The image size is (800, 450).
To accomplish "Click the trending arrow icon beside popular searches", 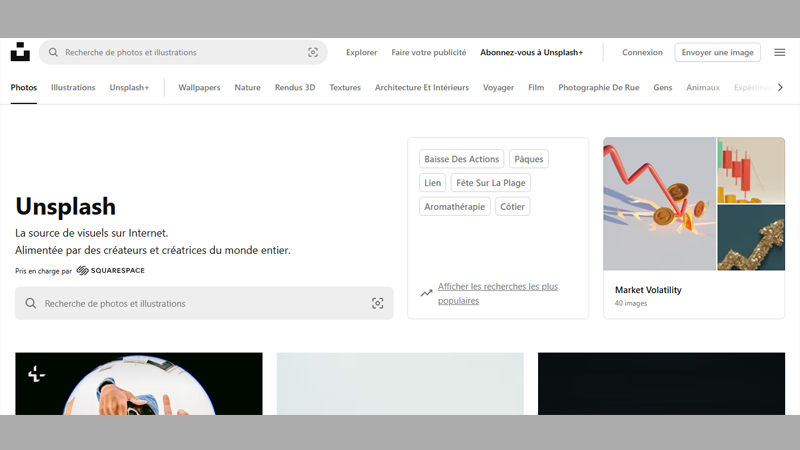I will 426,293.
